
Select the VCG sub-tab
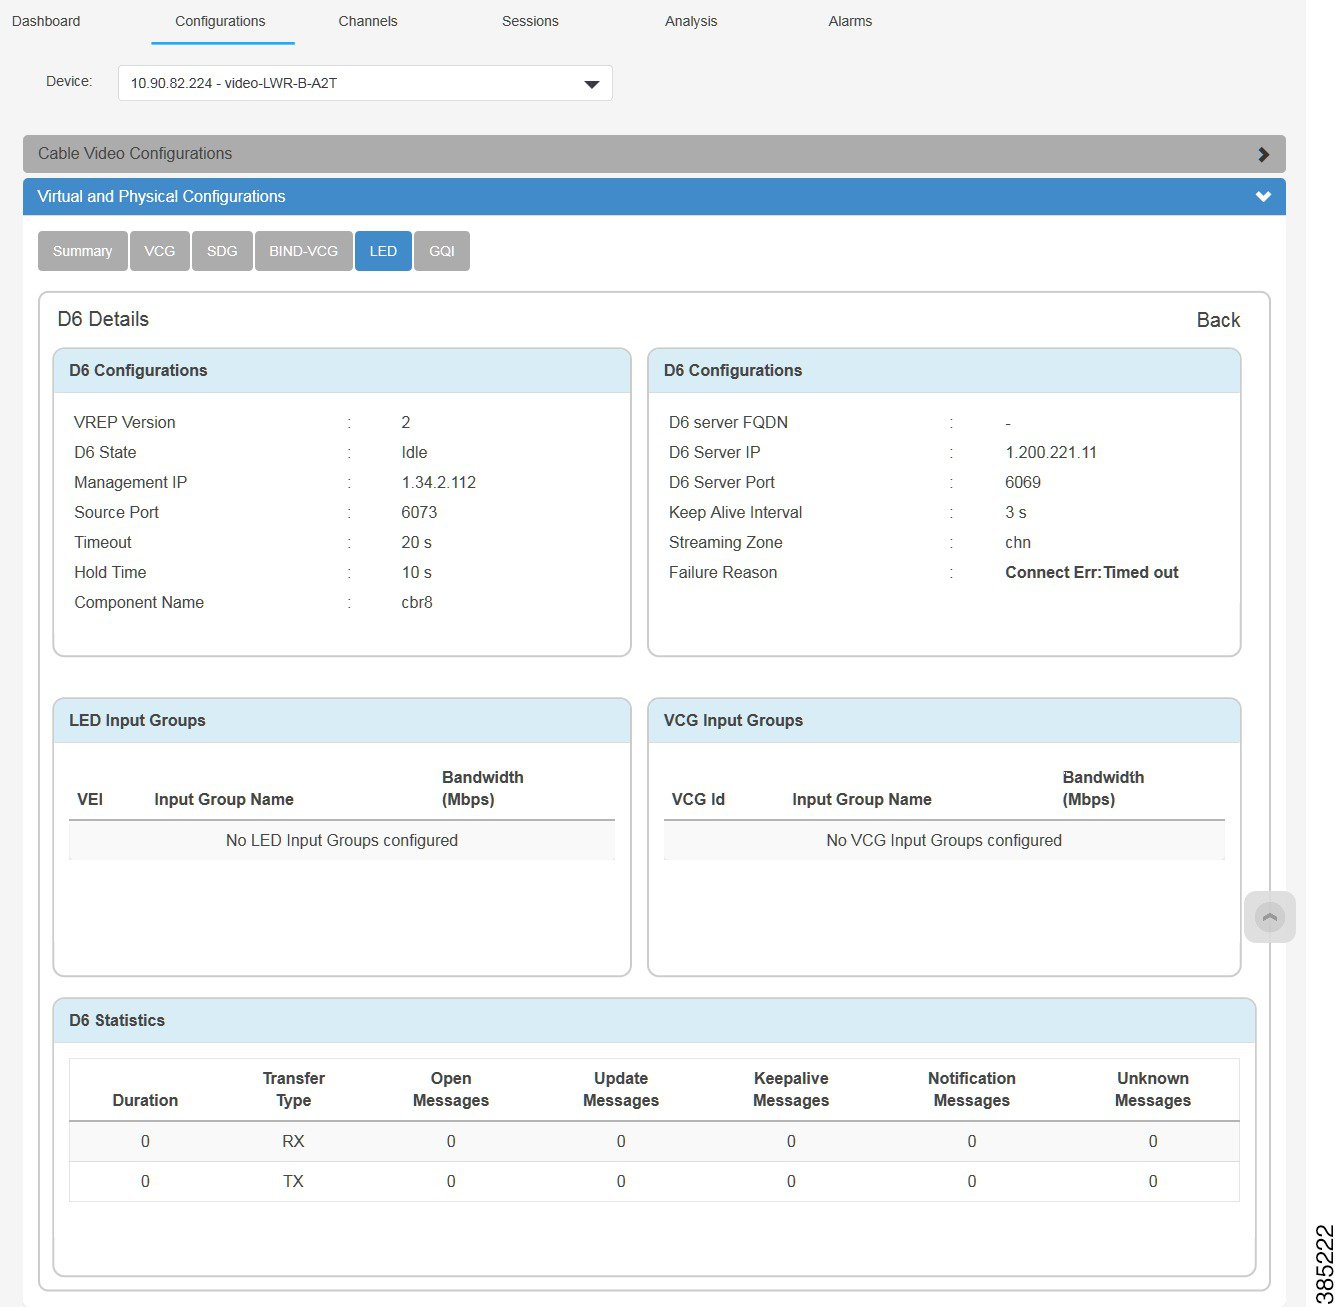click(159, 250)
